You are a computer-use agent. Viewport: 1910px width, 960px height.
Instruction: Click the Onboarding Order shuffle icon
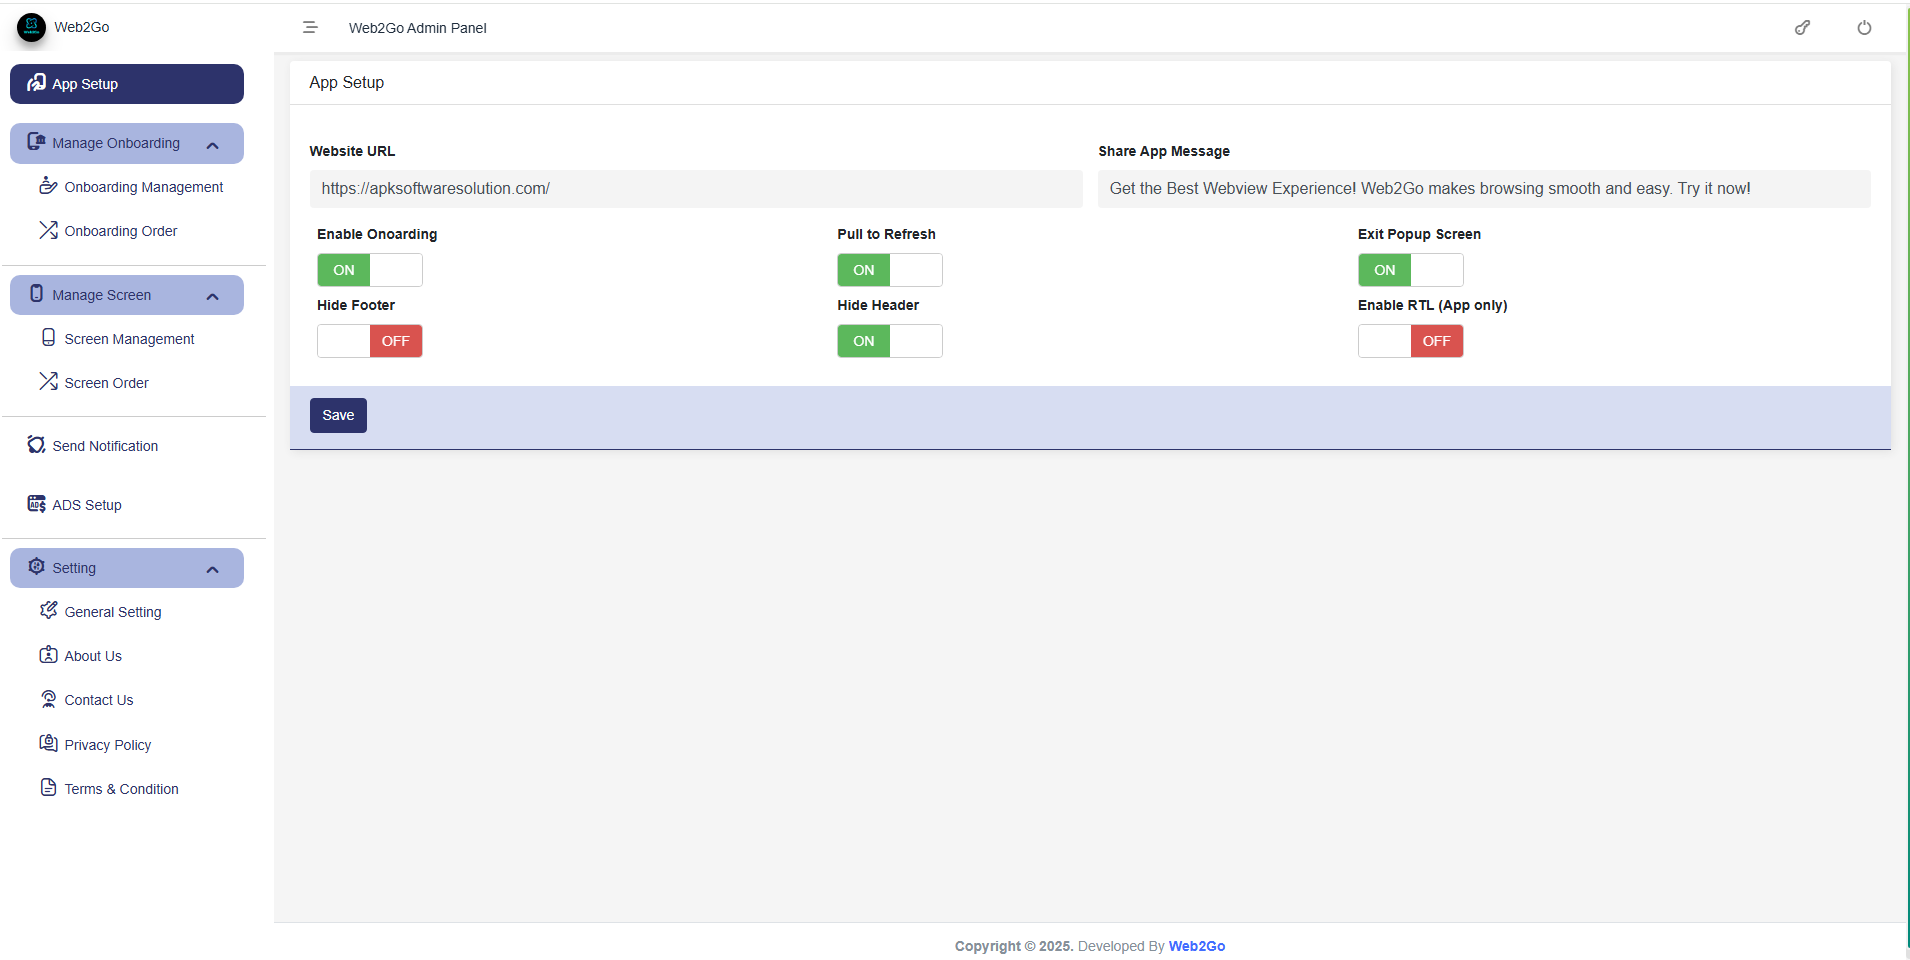point(48,230)
